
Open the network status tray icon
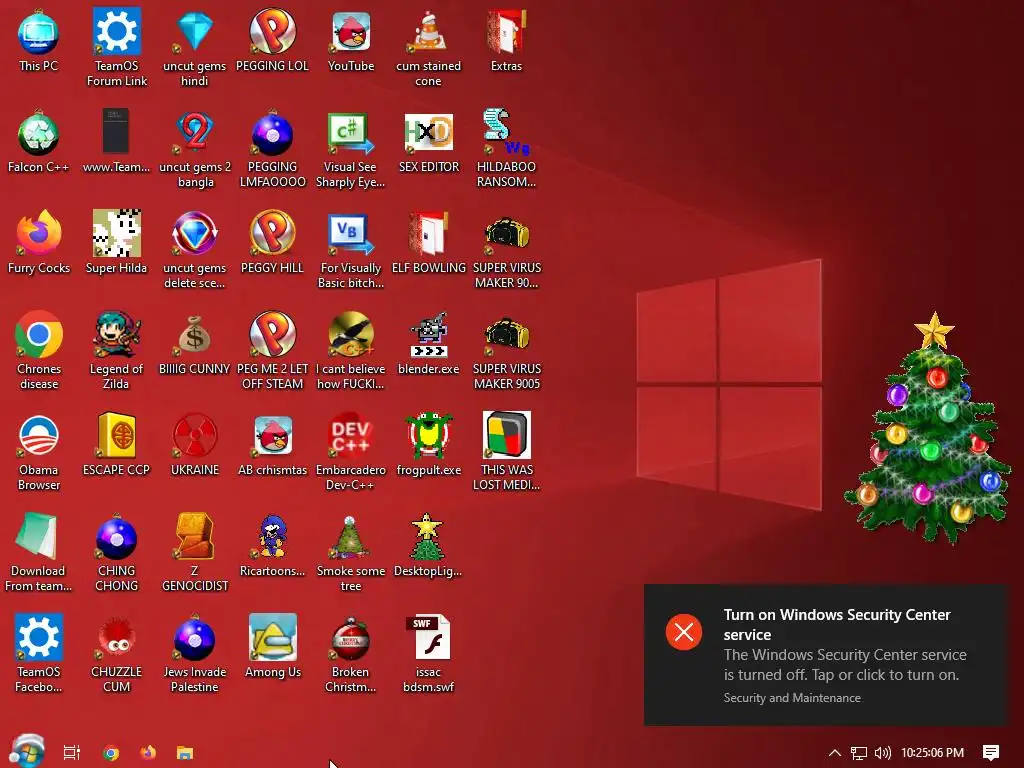click(859, 753)
